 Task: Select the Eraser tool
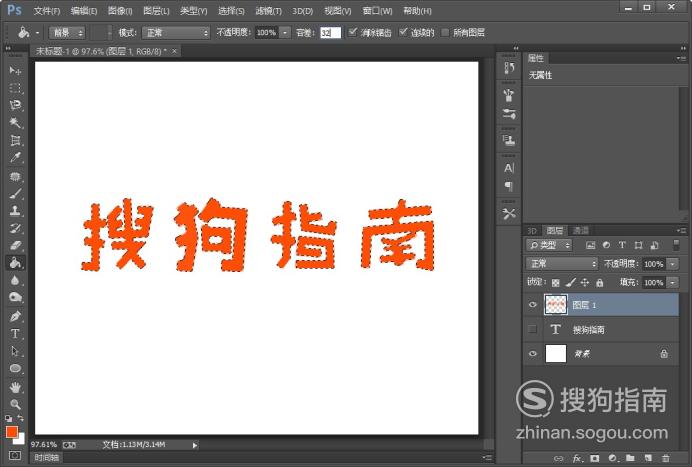(x=15, y=245)
